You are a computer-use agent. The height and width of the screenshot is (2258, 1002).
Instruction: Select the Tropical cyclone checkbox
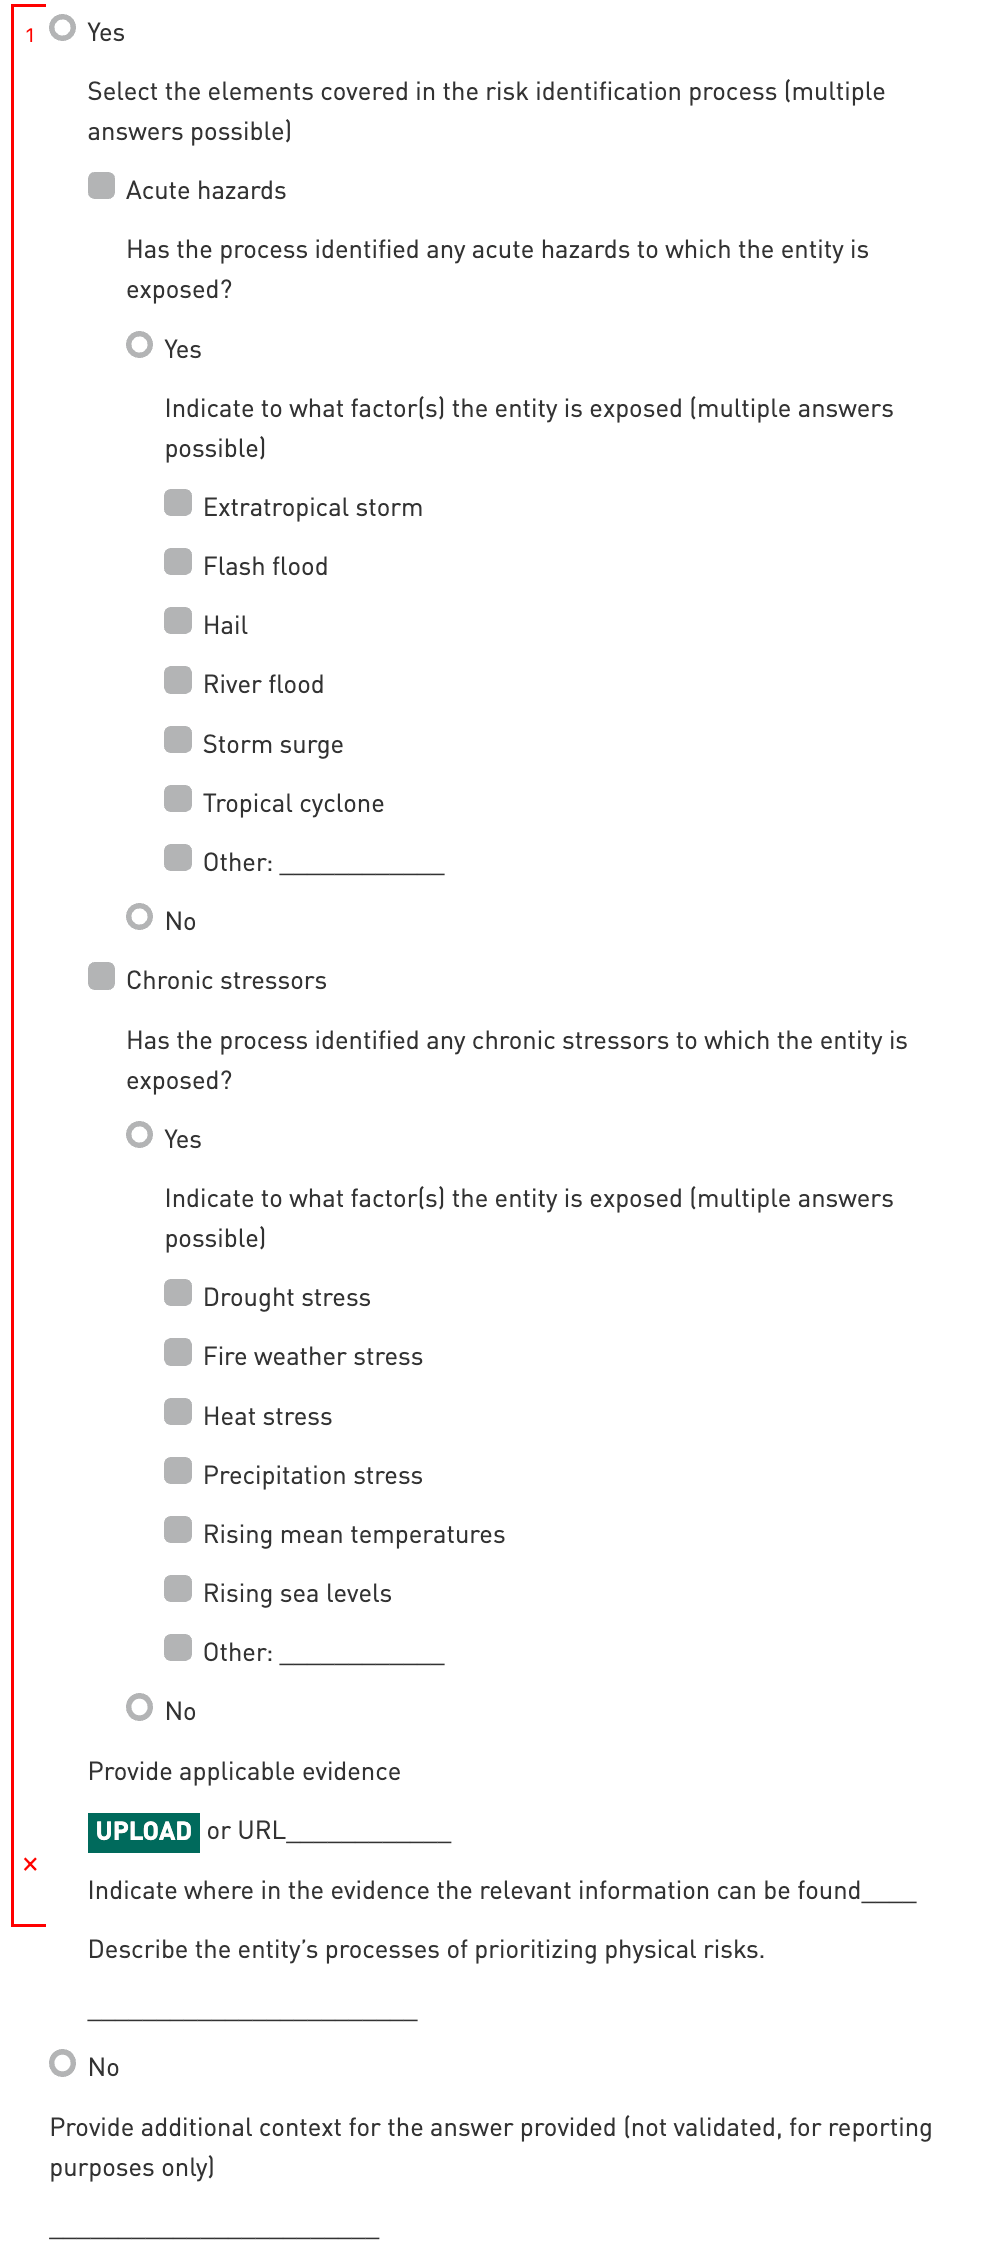point(178,799)
